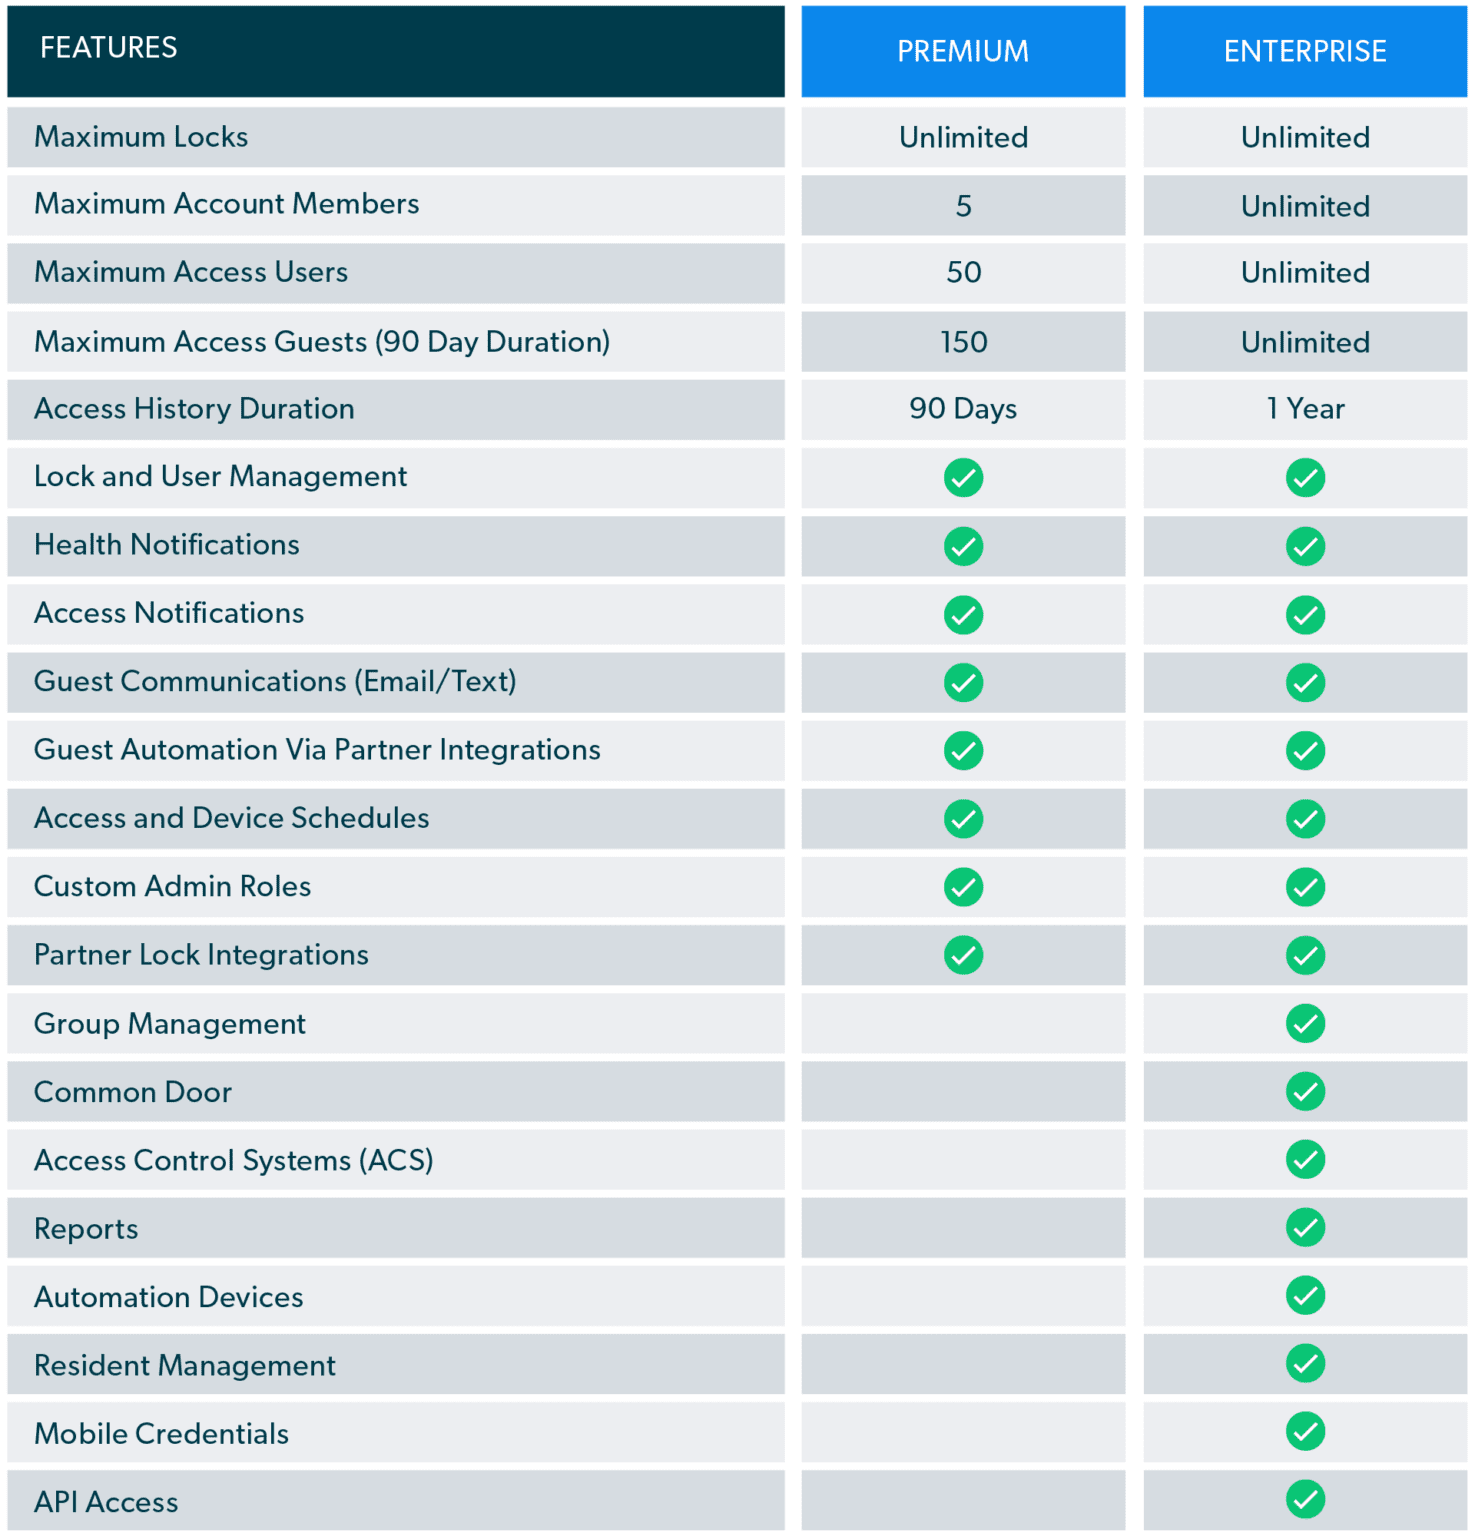The width and height of the screenshot is (1475, 1536).
Task: Click Enterprise checkmark for Mobile Credentials
Action: (1305, 1431)
